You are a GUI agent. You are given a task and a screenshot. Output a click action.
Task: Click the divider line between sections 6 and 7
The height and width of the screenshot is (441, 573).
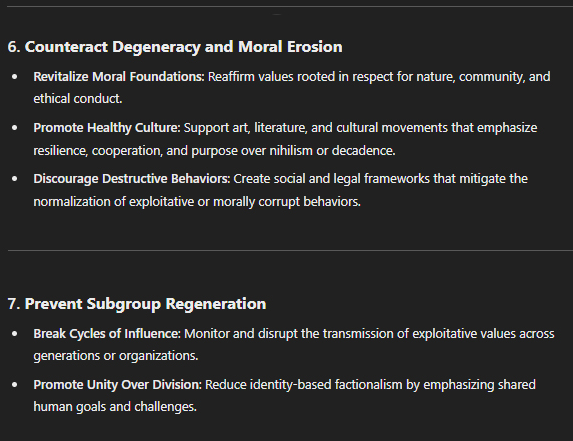[x=290, y=251]
